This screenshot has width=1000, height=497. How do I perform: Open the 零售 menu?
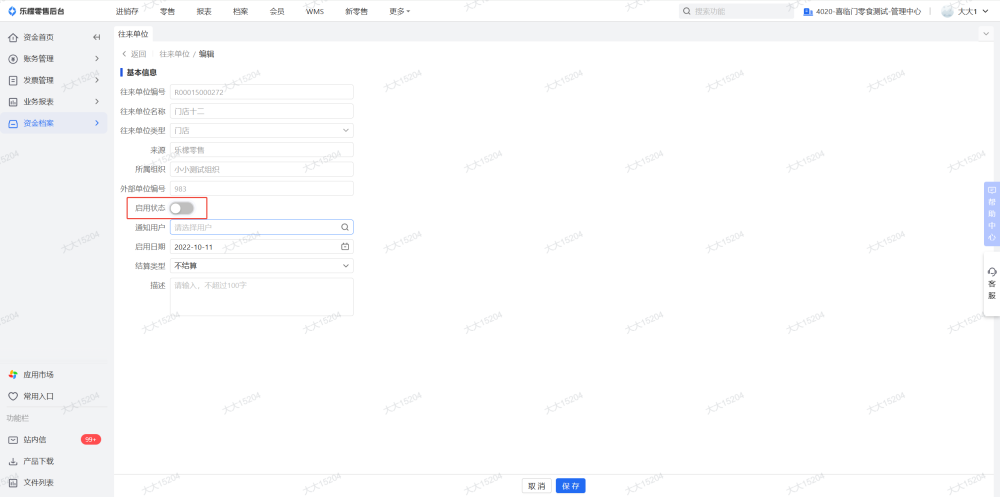pyautogui.click(x=168, y=11)
